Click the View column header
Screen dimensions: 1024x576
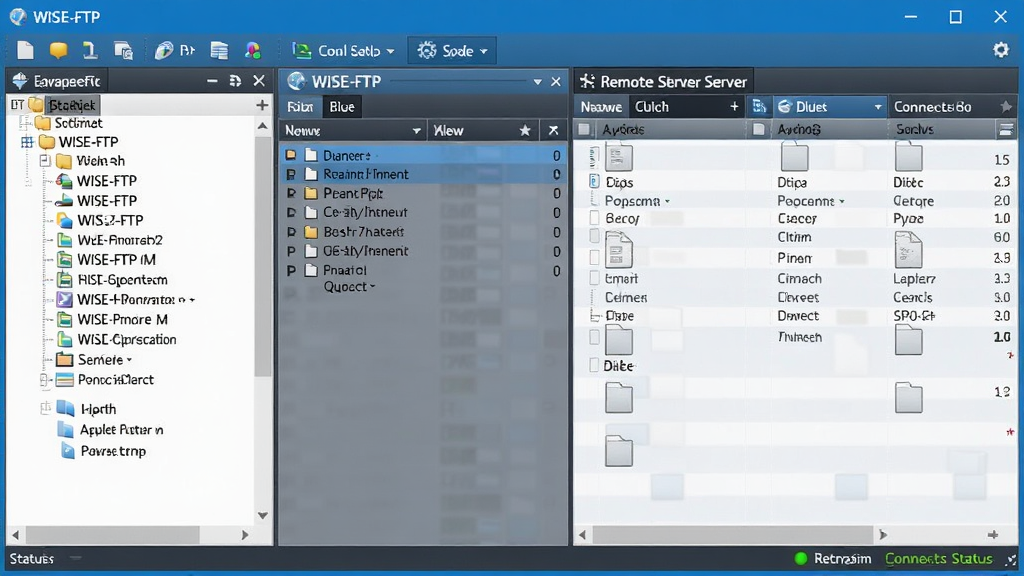(x=449, y=131)
